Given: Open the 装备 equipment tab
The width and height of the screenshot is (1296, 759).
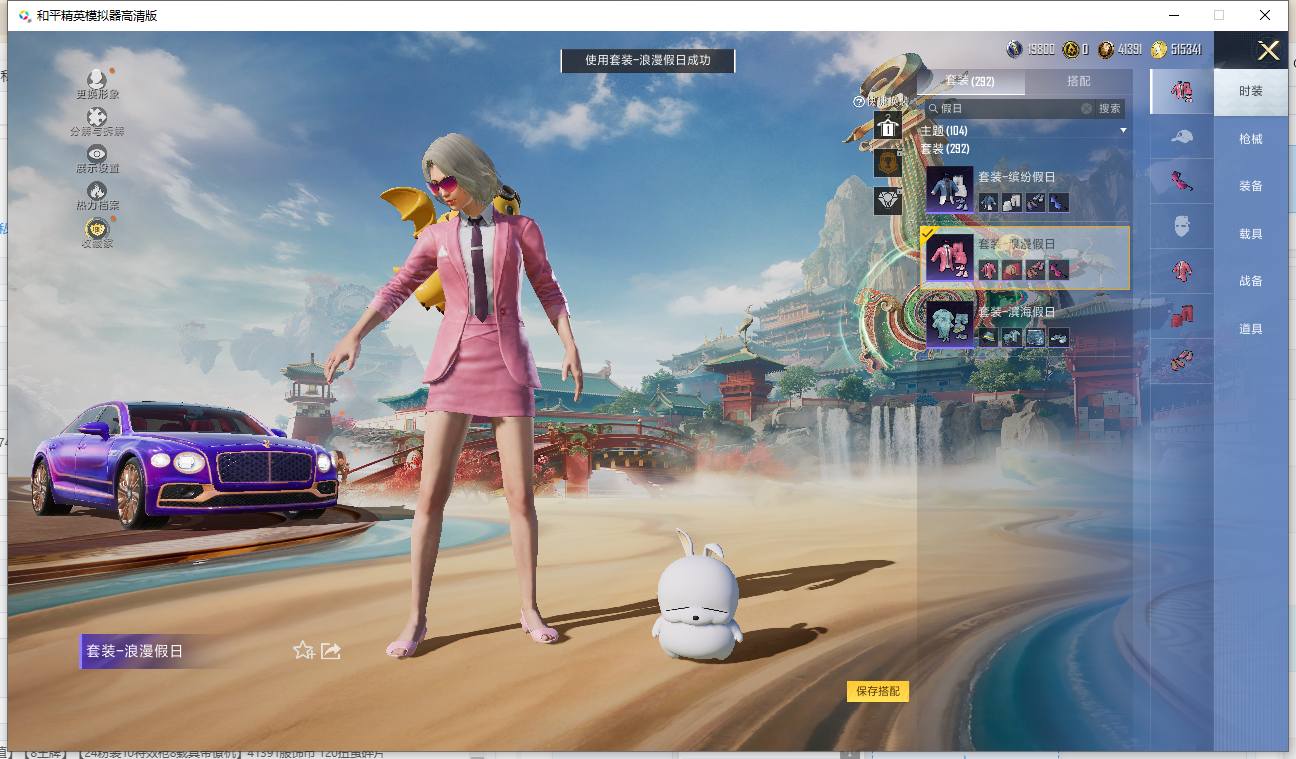Looking at the screenshot, I should pyautogui.click(x=1251, y=186).
